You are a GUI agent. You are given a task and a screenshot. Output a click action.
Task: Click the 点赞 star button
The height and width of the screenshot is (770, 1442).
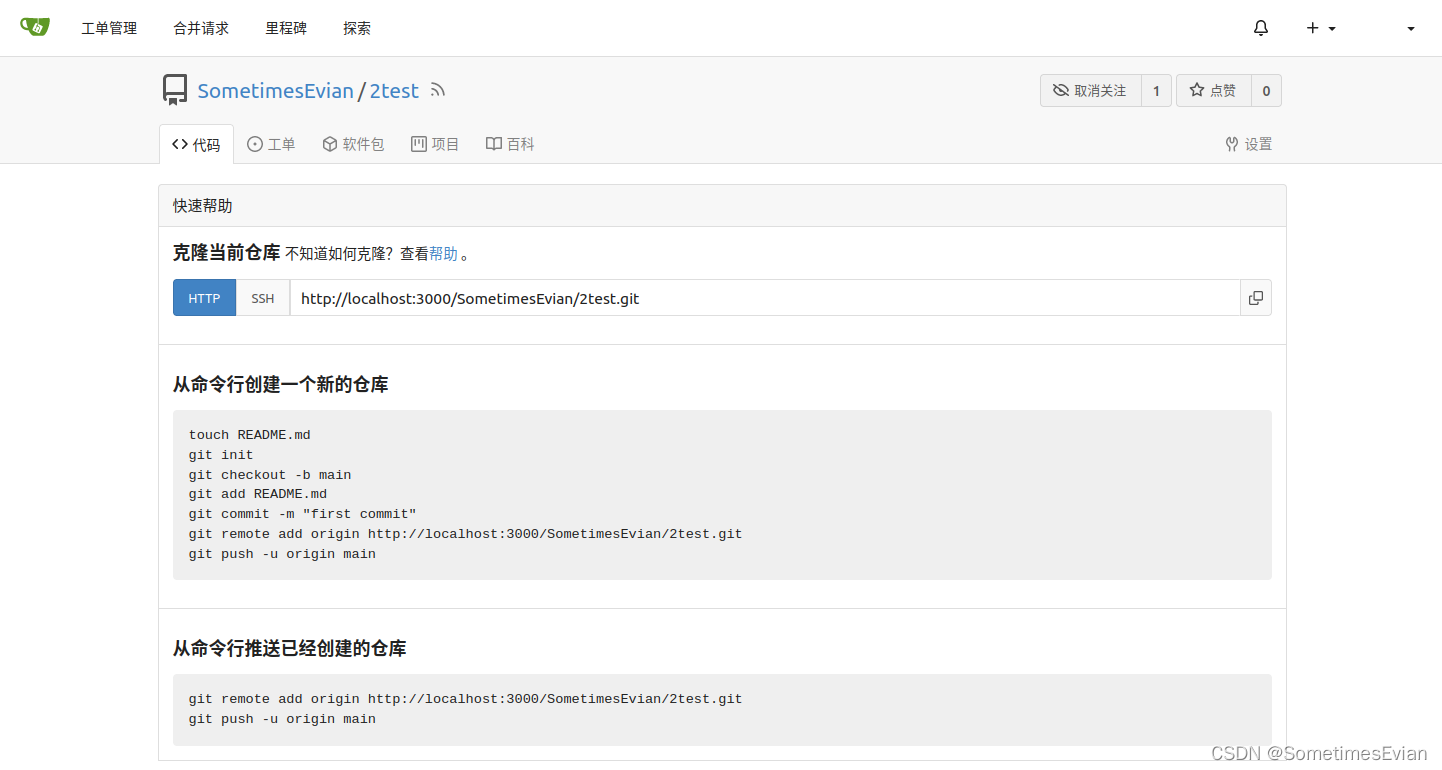coord(1214,90)
